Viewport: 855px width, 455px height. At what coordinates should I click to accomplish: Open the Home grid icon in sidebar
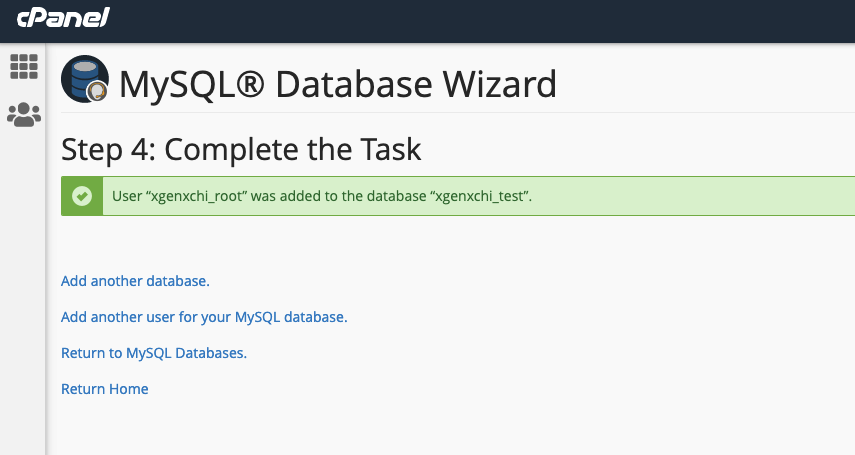(24, 67)
